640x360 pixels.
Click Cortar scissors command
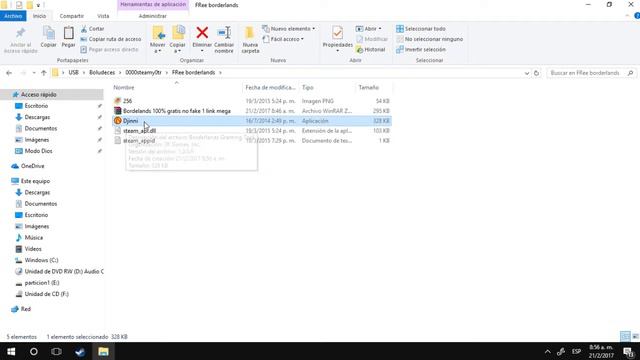coord(93,29)
